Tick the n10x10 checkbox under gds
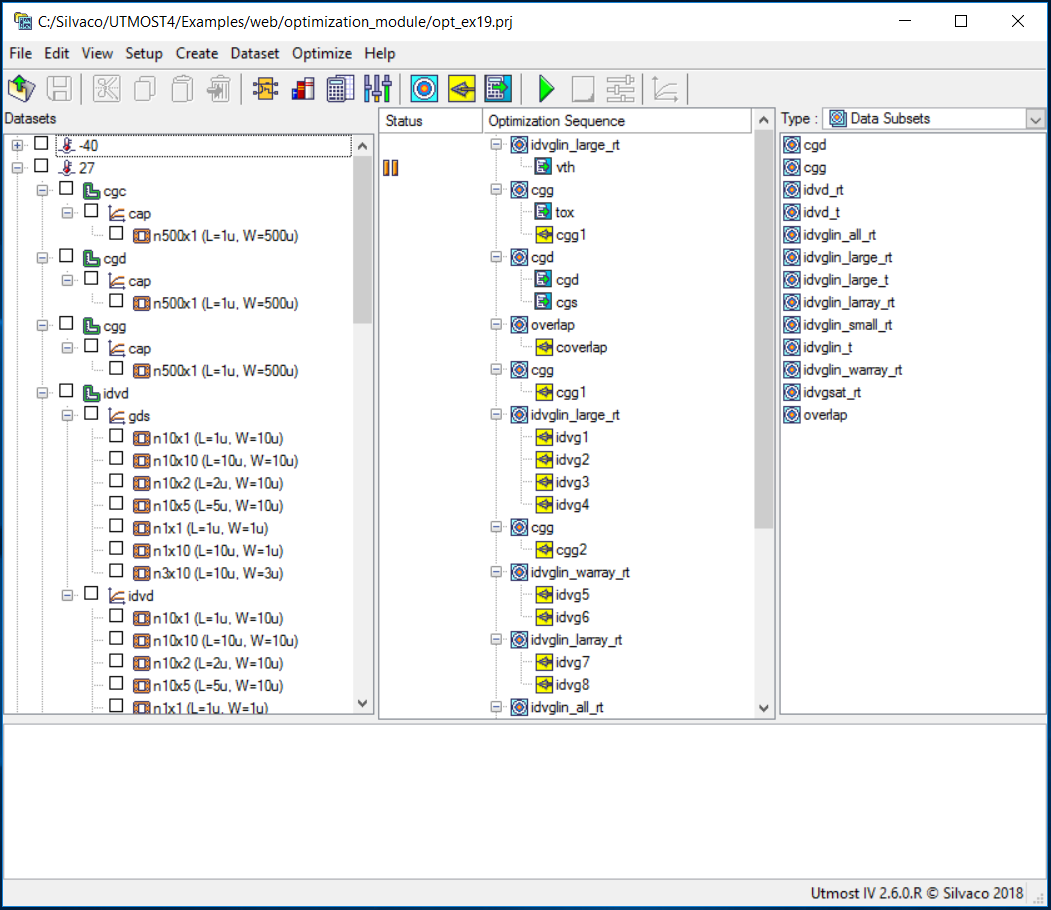This screenshot has height=910, width=1051. tap(116, 458)
